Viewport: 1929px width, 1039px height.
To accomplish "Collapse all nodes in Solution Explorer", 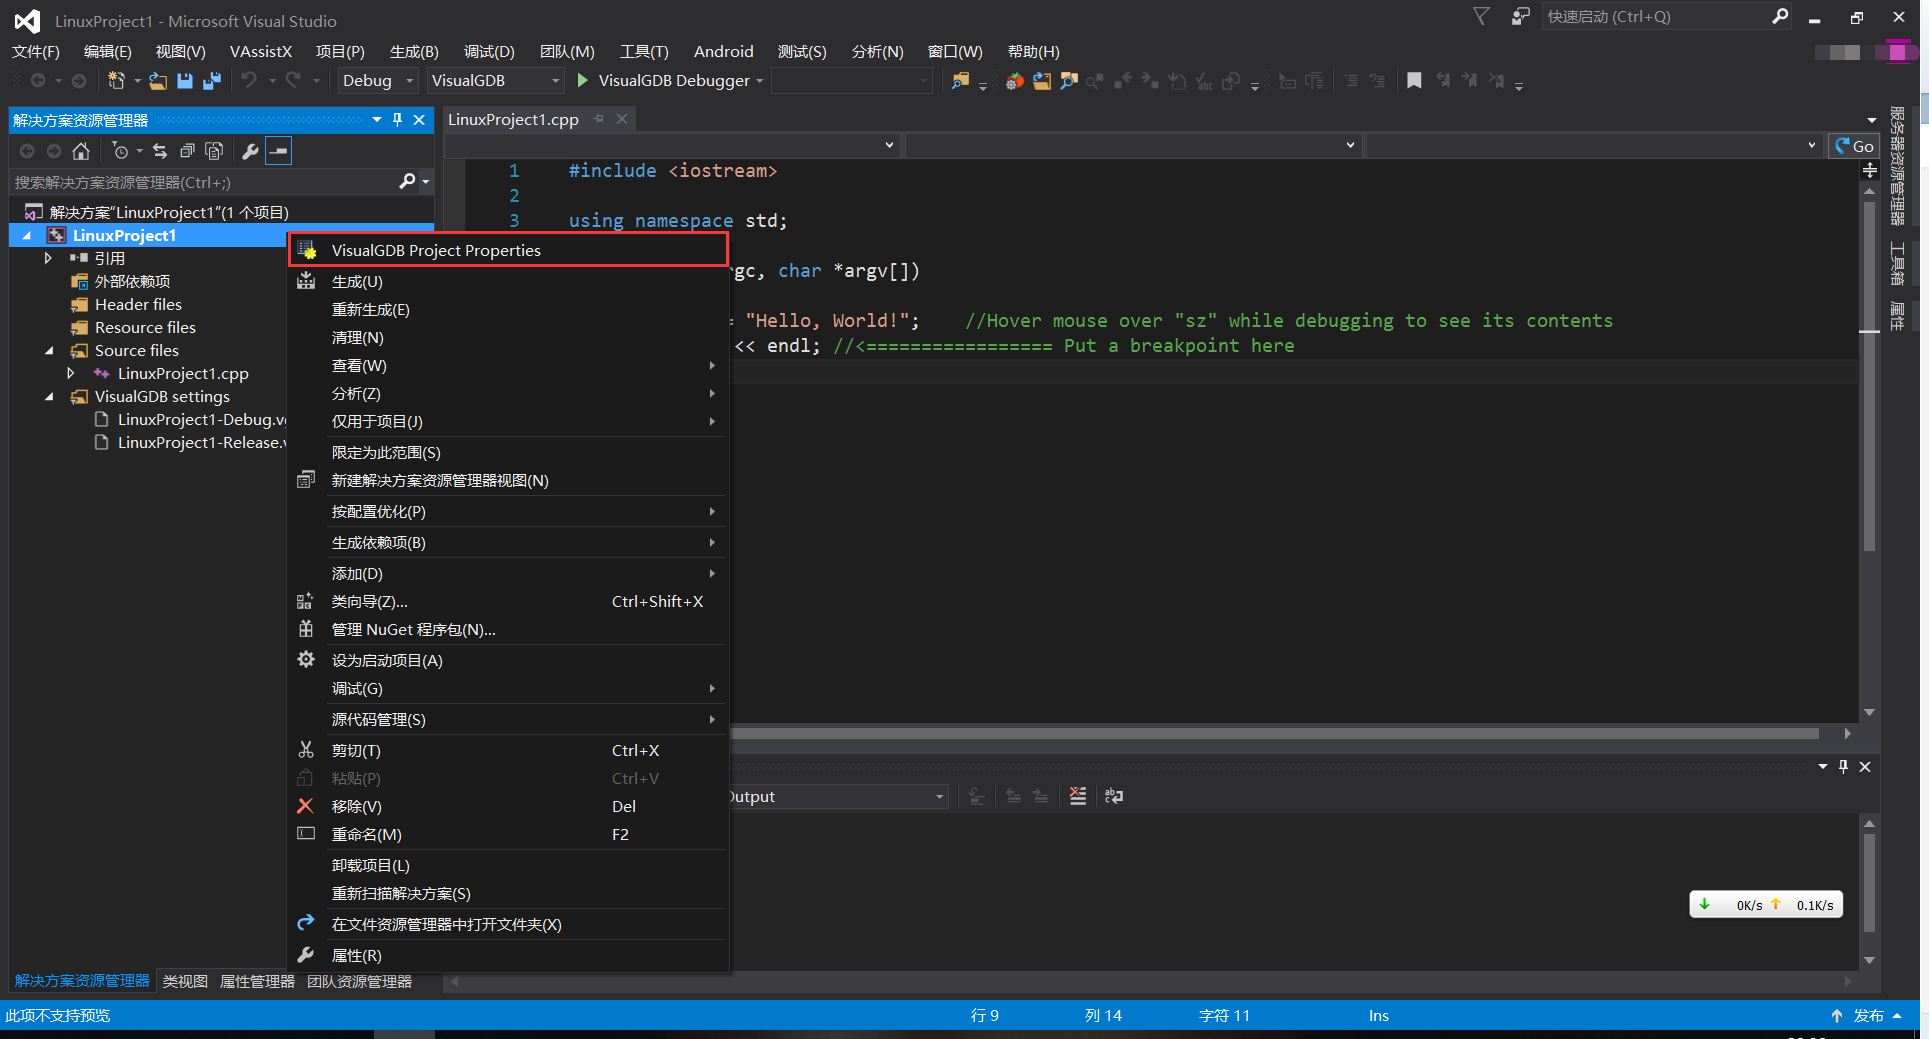I will [x=188, y=151].
